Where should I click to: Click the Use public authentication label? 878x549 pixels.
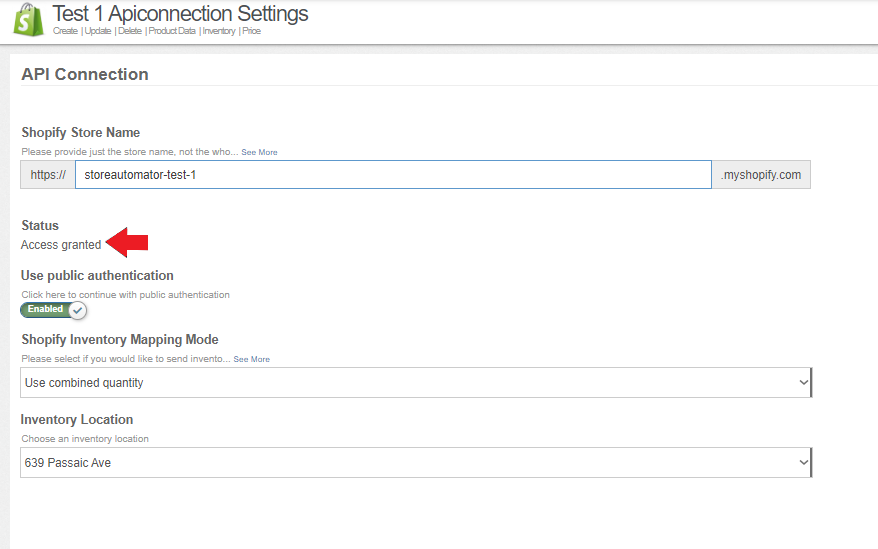coord(97,276)
